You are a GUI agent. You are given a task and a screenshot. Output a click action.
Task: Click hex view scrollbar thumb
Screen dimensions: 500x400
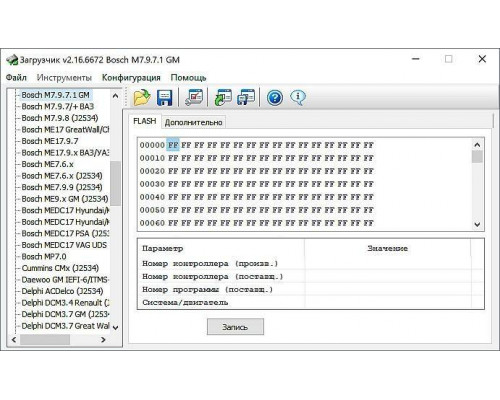click(477, 157)
